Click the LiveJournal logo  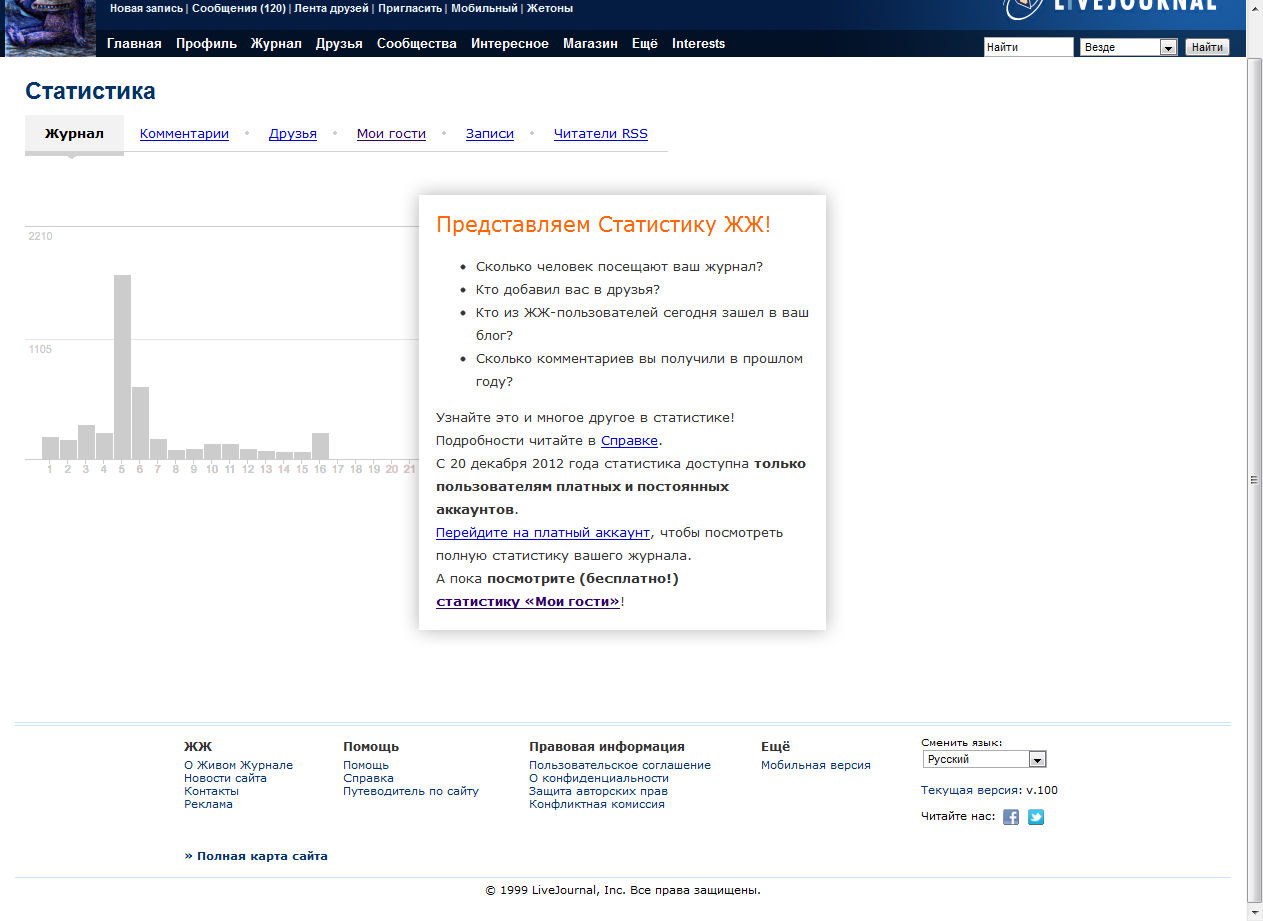(1111, 8)
